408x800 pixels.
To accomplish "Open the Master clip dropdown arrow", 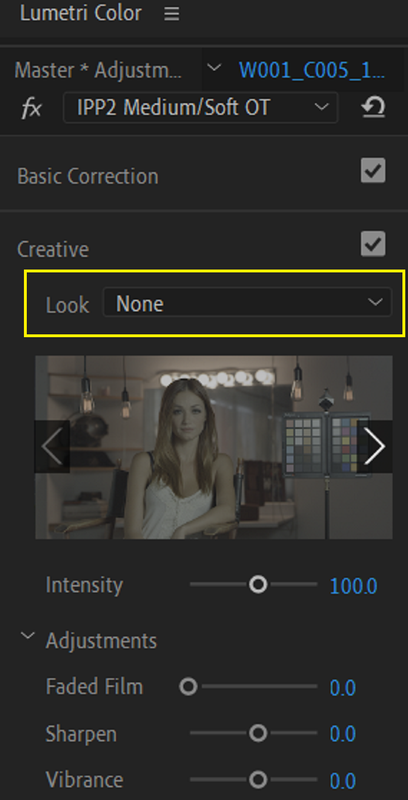I will coord(215,68).
